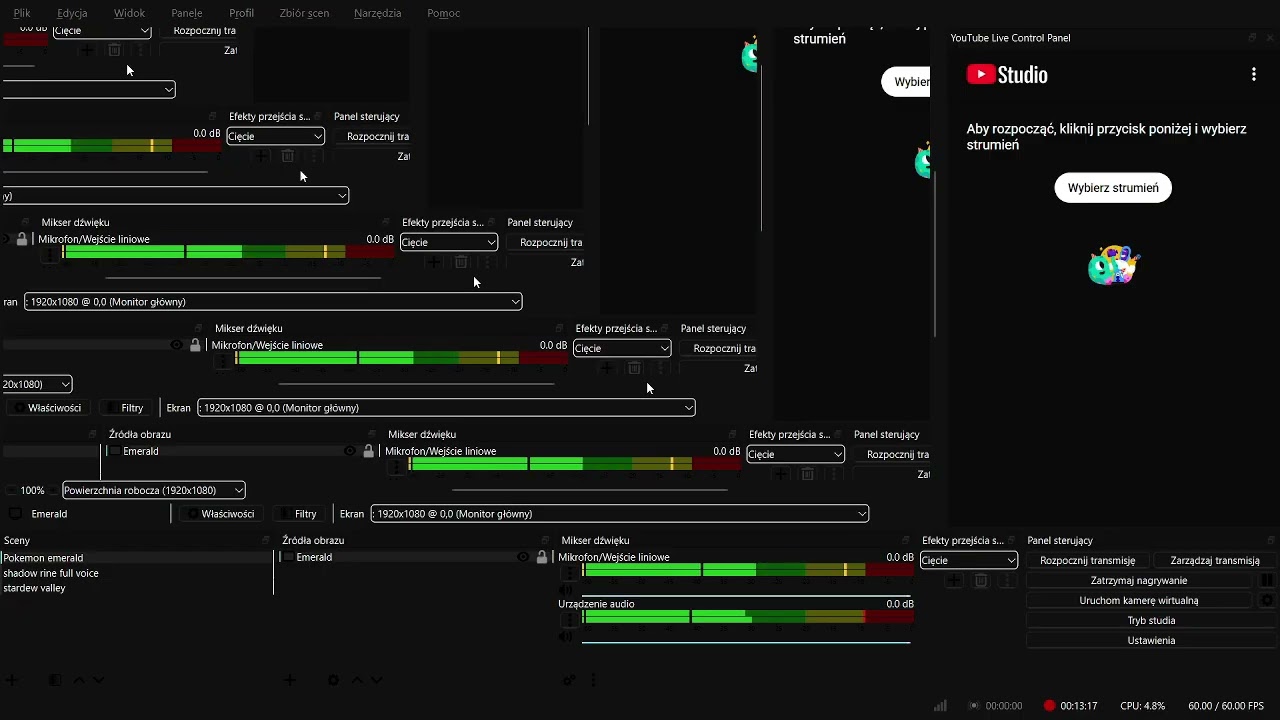Open Powierzchnia robocza (1920x1080) scale dropdown
1280x720 pixels.
point(154,490)
